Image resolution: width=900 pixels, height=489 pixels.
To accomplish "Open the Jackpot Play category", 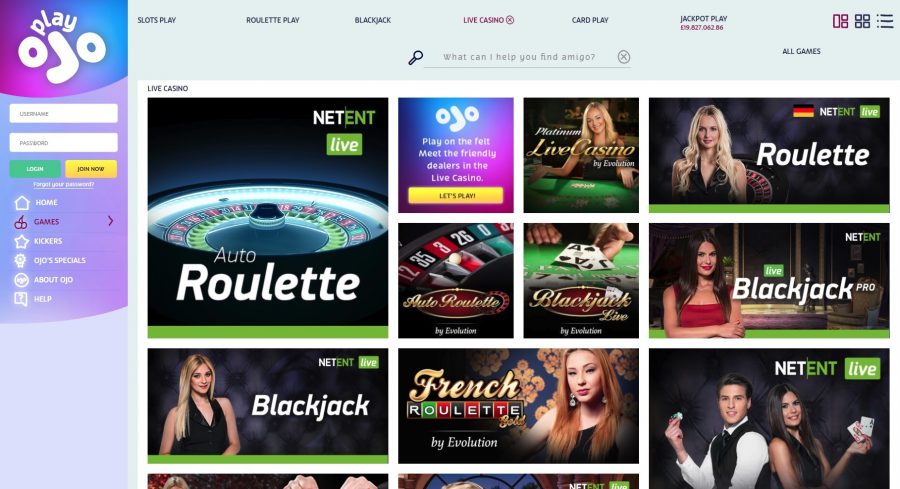I will pos(703,19).
